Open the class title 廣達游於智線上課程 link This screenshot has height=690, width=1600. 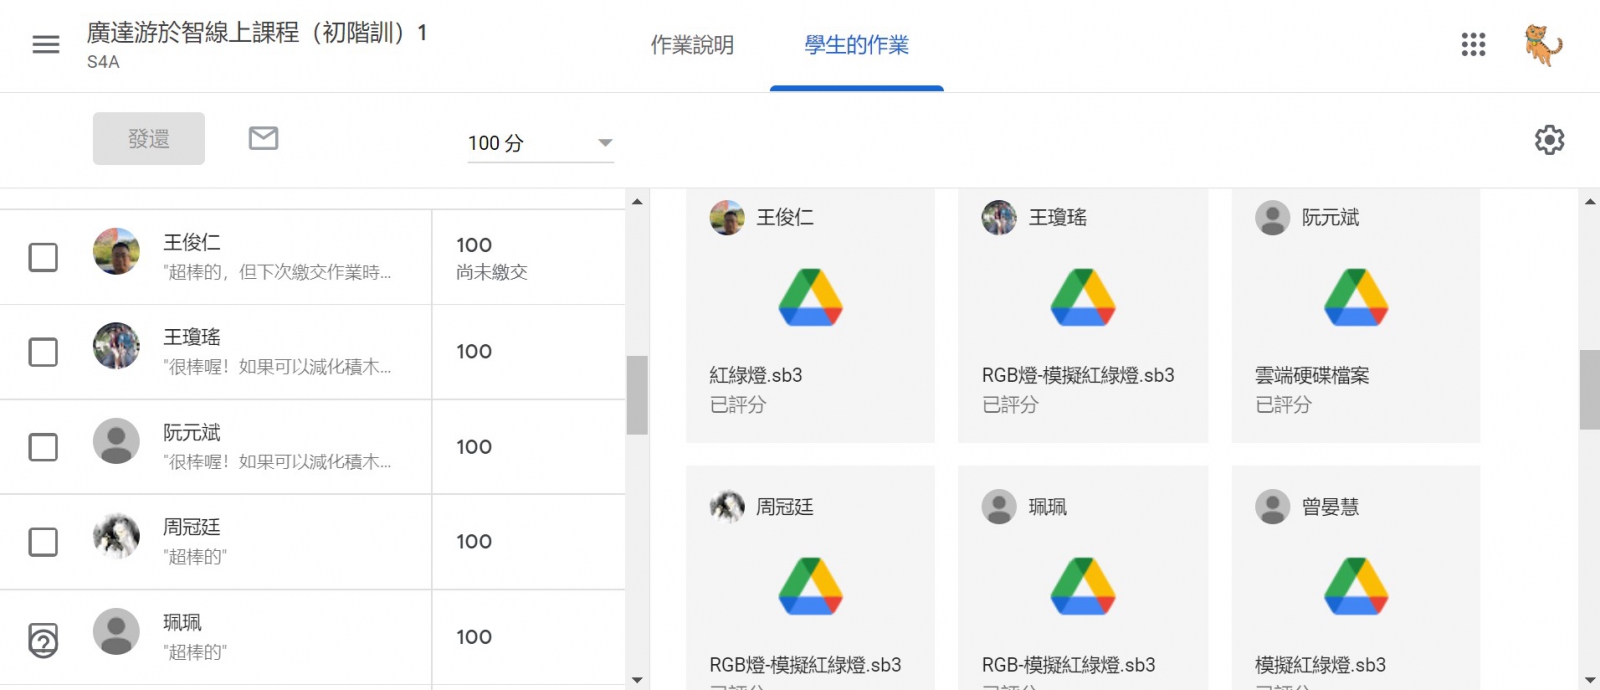257,32
